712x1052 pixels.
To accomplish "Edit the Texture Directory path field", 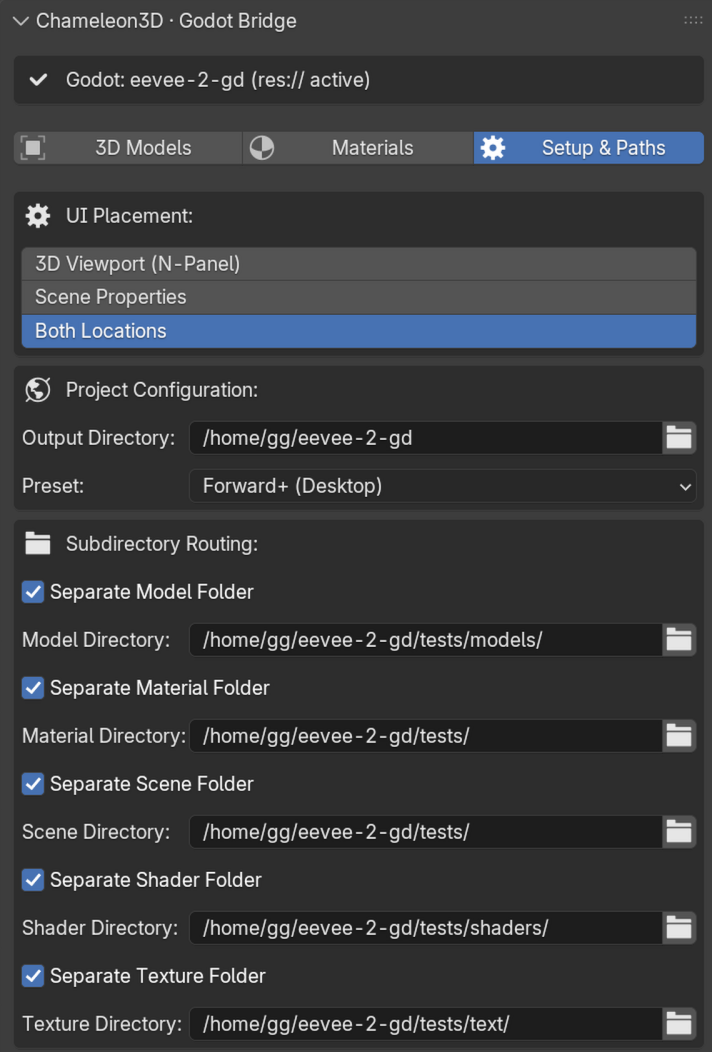I will tap(426, 1024).
